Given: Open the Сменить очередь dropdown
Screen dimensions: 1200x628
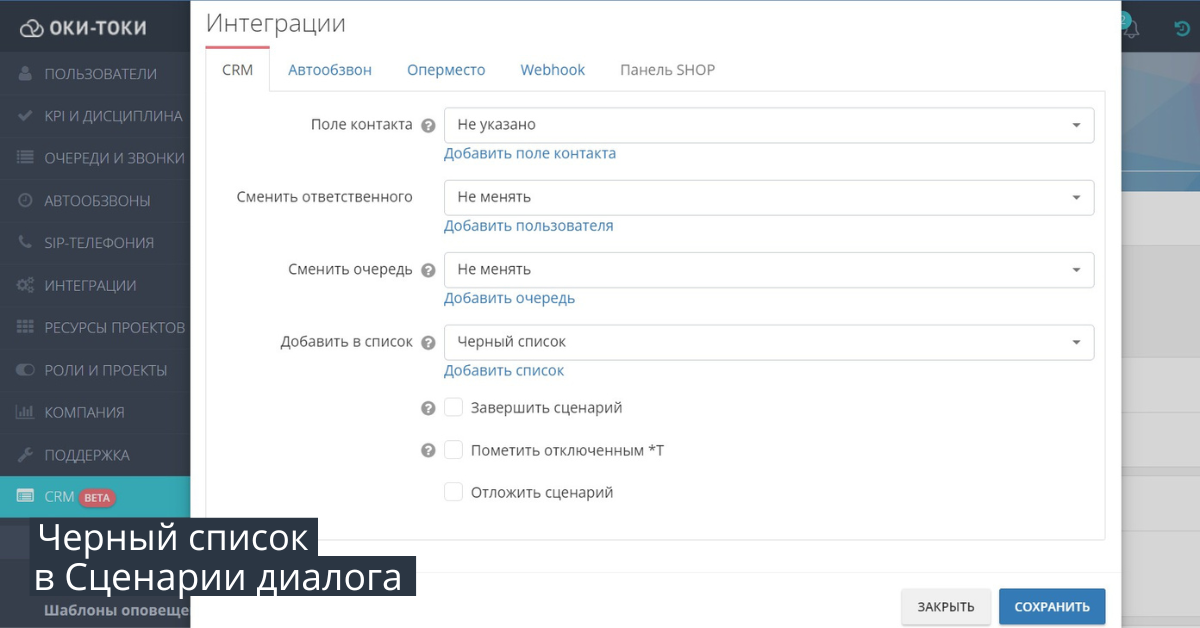Looking at the screenshot, I should [768, 270].
